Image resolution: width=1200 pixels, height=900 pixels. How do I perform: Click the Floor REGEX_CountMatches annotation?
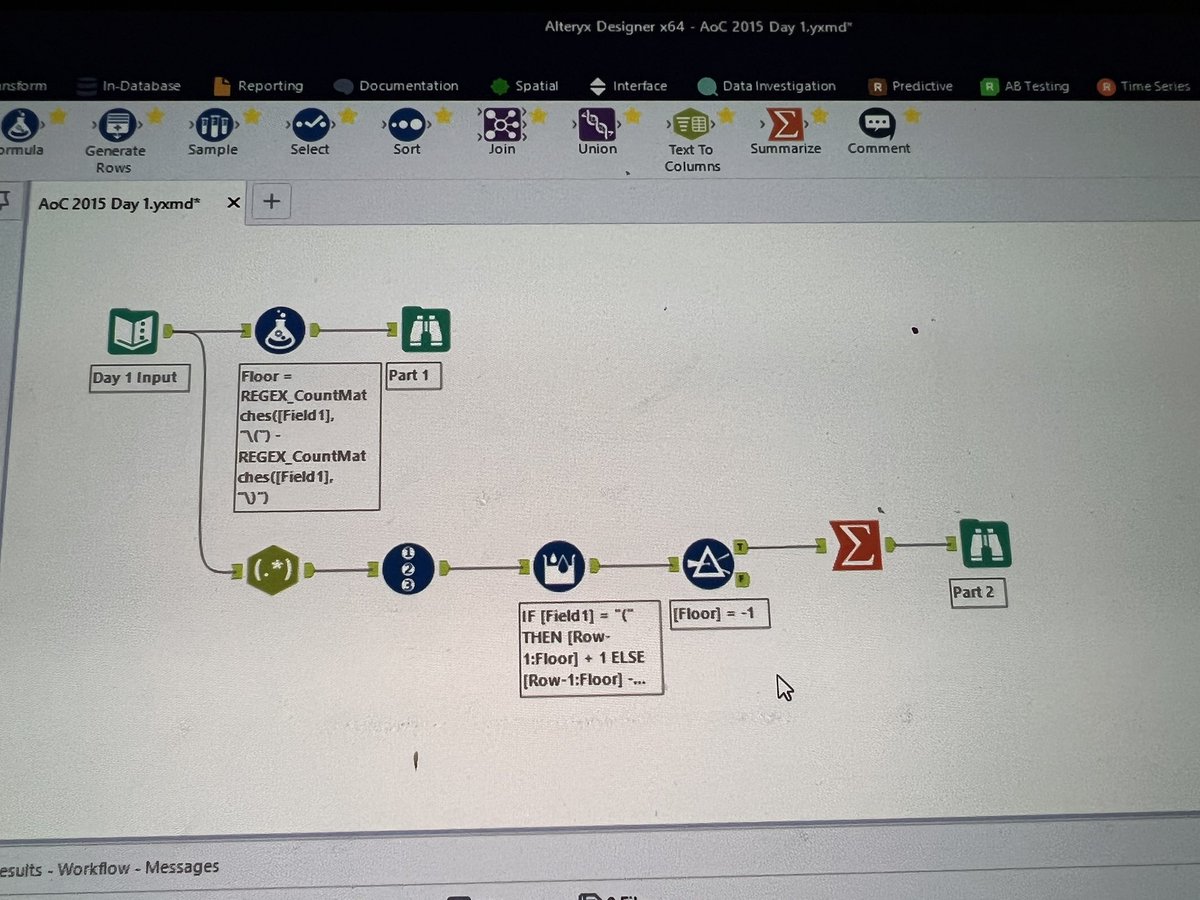coord(307,437)
